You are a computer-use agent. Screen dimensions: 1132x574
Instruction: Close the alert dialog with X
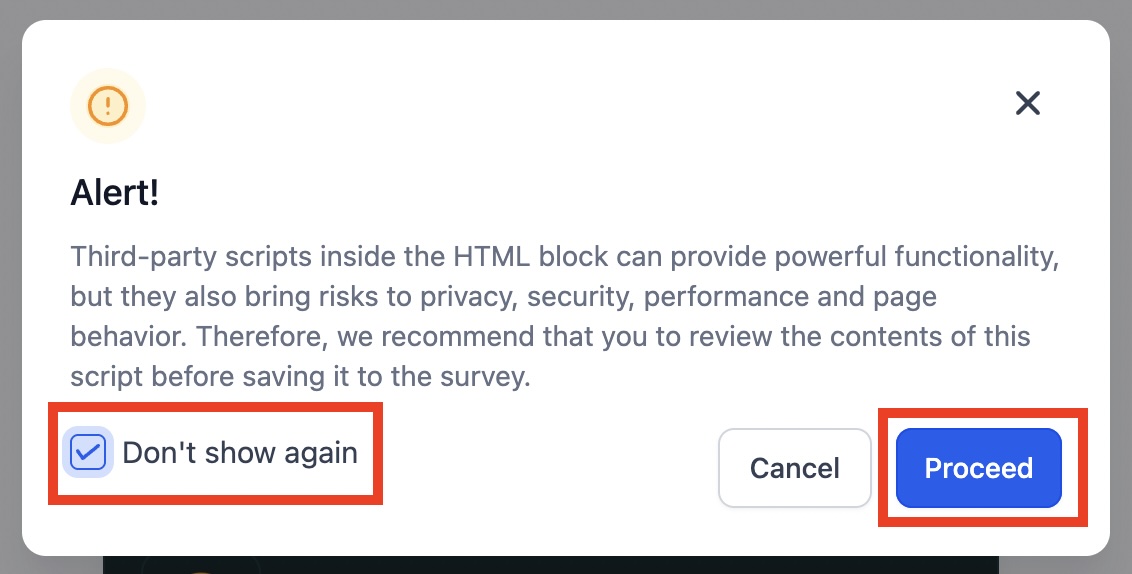(x=1027, y=103)
